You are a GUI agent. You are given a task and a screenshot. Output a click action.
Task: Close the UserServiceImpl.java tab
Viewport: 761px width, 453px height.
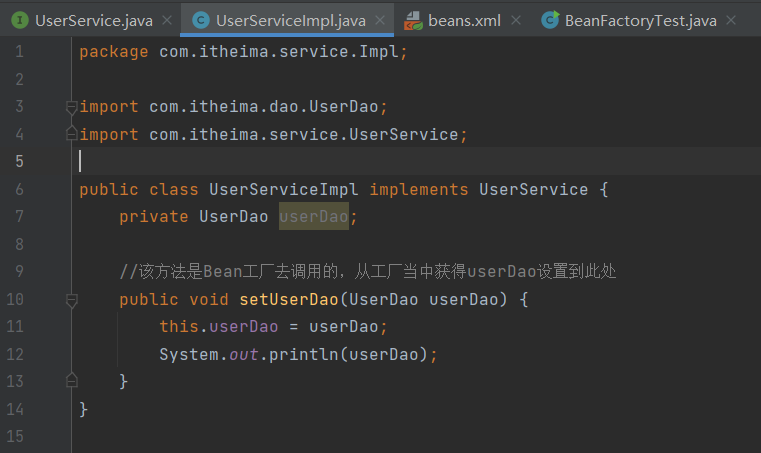[380, 20]
